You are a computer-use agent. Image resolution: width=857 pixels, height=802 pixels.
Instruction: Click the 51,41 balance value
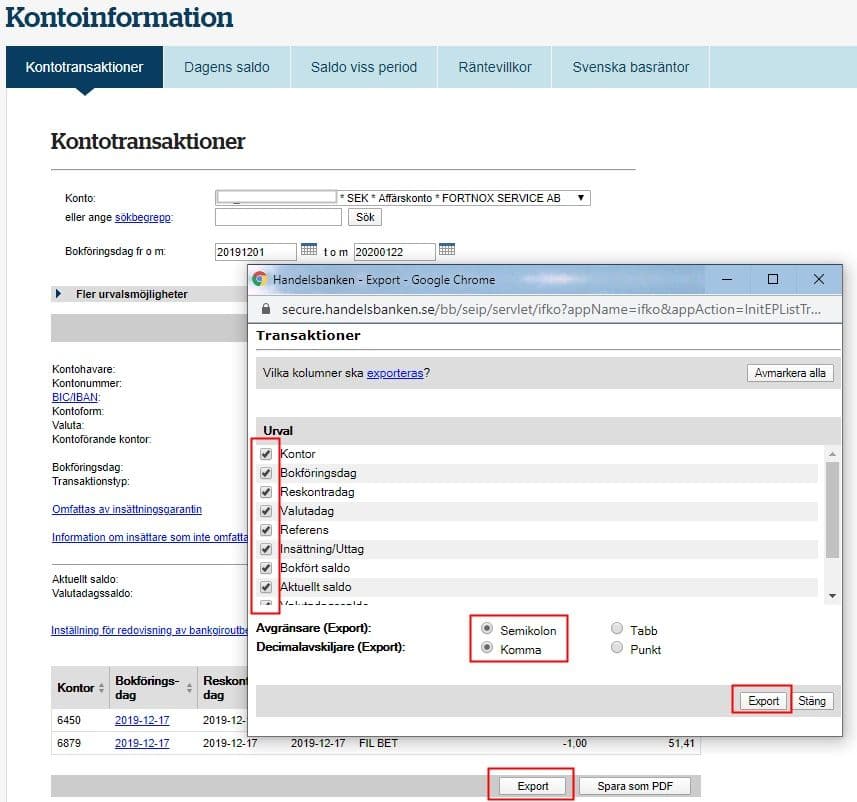[x=681, y=743]
